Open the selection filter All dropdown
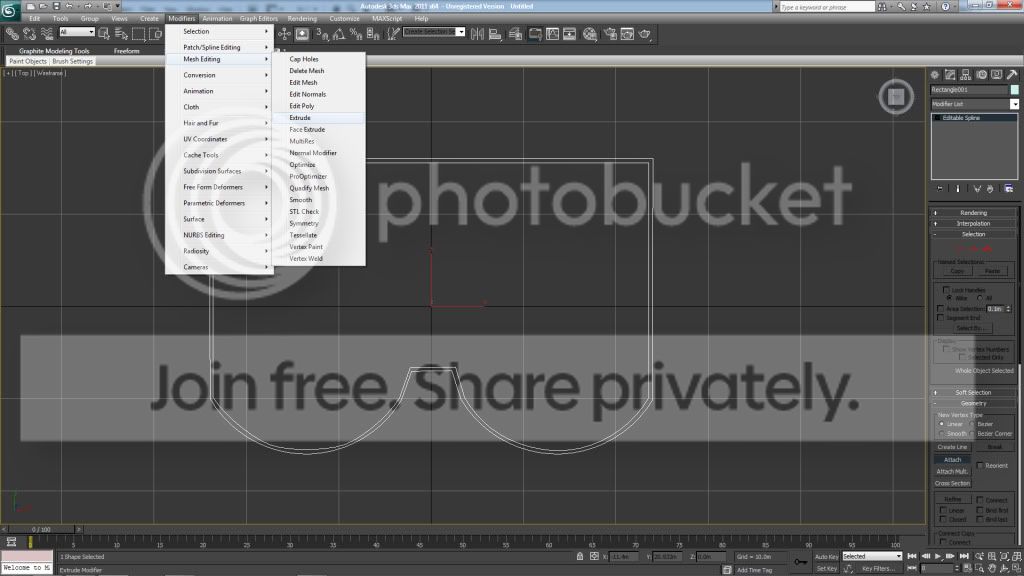The image size is (1024, 576). coord(77,31)
